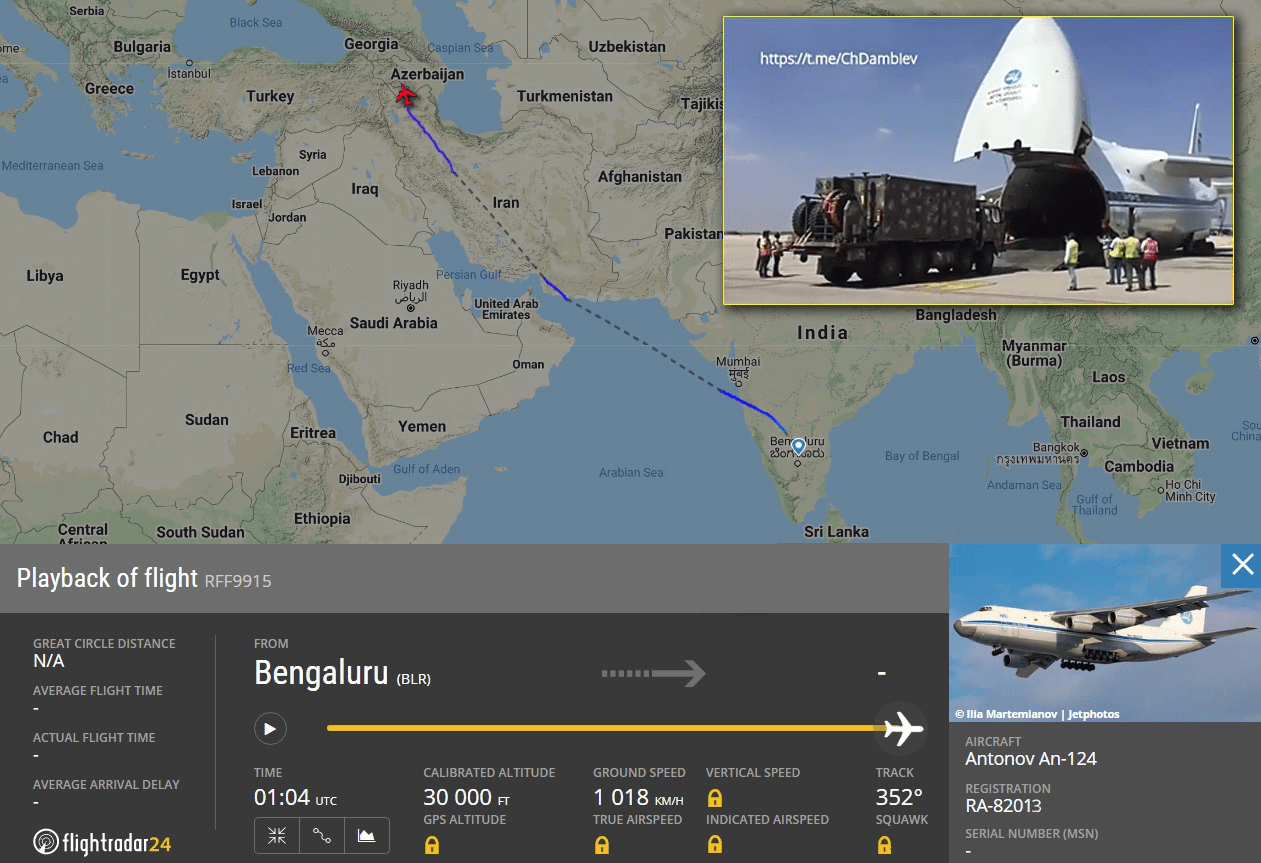This screenshot has height=863, width=1261.
Task: Click the airplane handle on the playback timeline
Action: pos(901,729)
